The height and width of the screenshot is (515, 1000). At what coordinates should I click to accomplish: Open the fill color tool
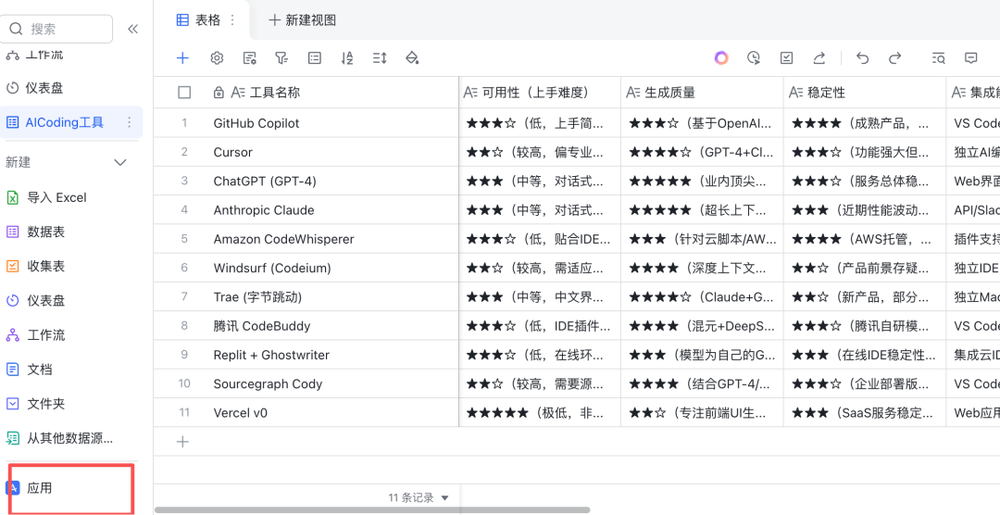tap(412, 58)
